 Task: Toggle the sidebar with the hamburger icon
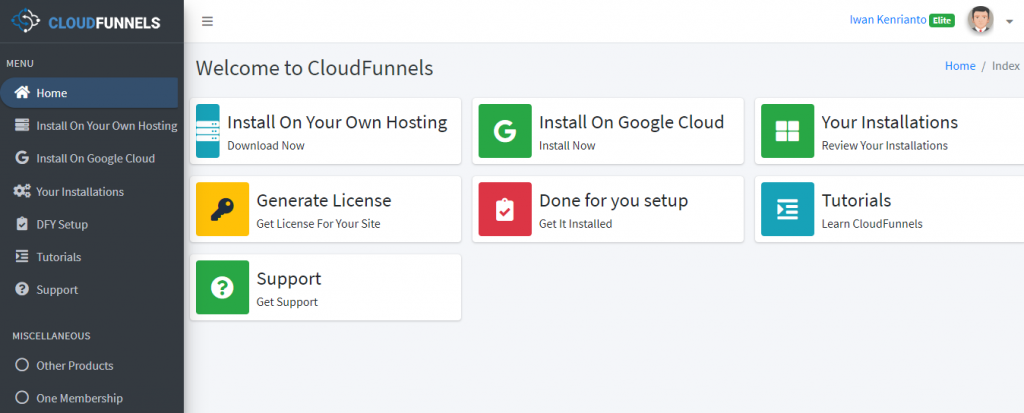(x=208, y=22)
